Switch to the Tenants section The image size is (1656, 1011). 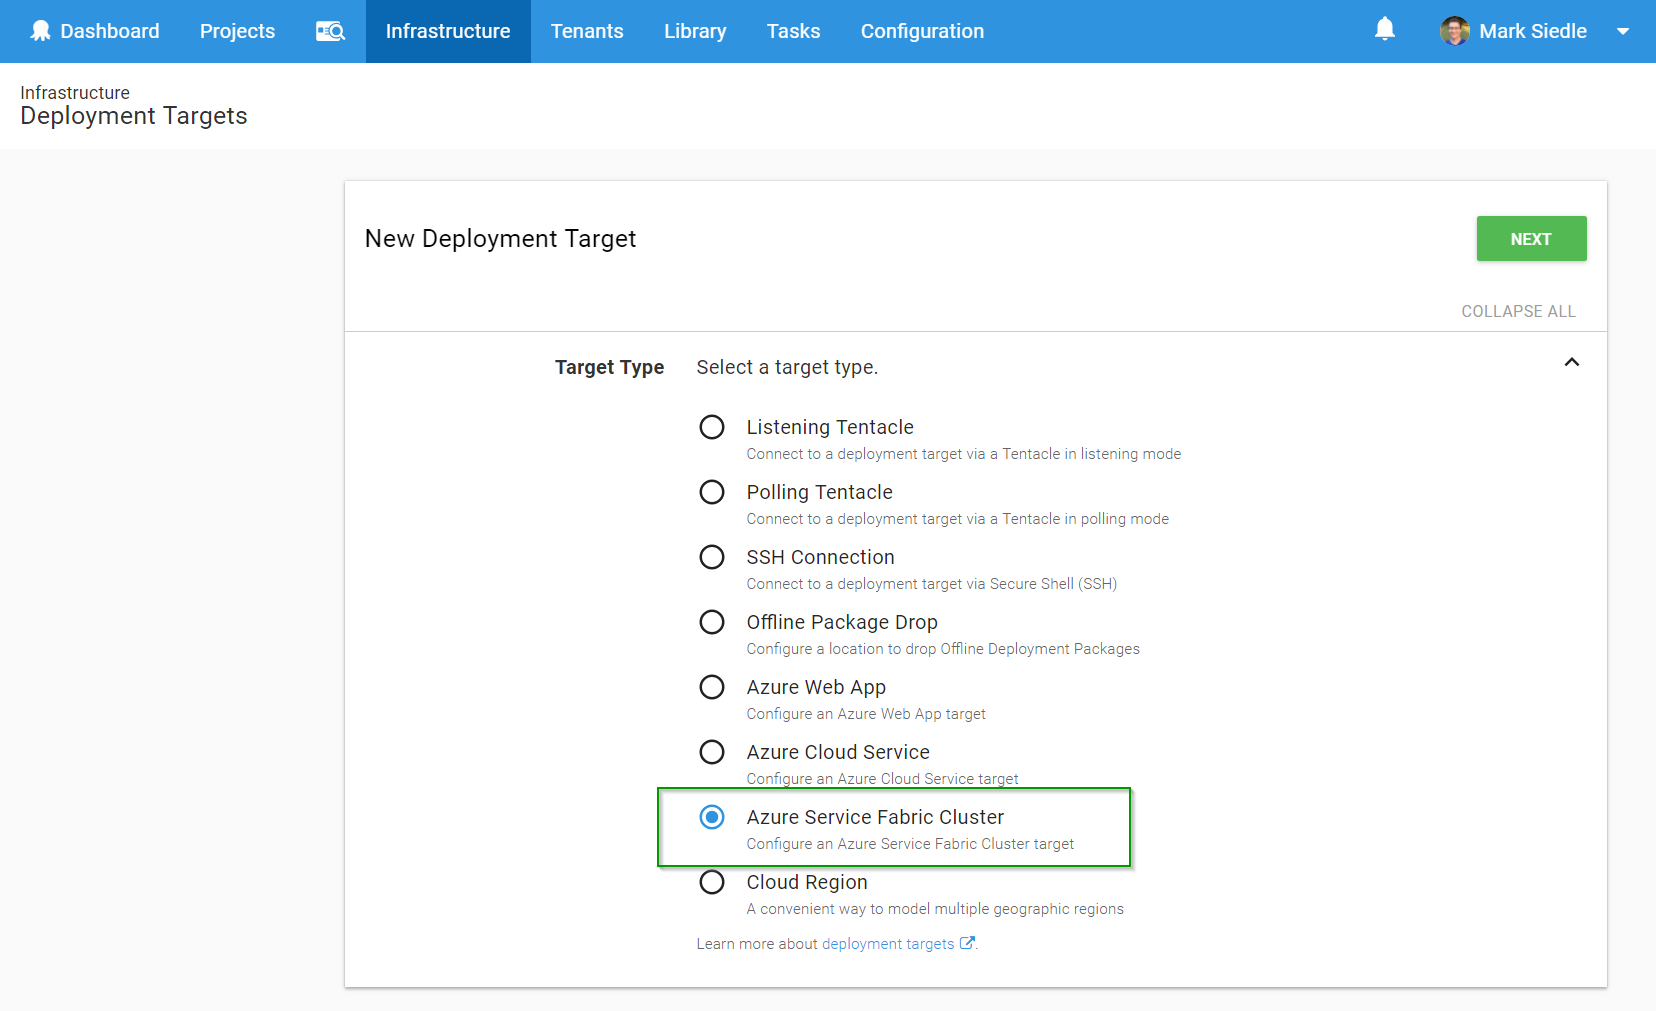(x=587, y=31)
